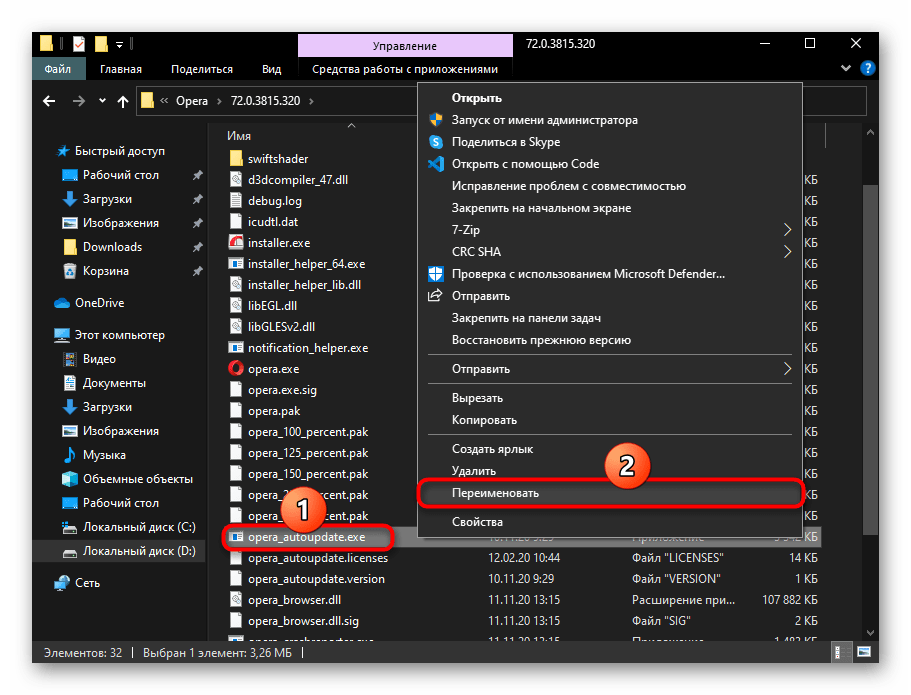Click the Skype icon in context menu
Image resolution: width=911 pixels, height=695 pixels.
tap(436, 142)
